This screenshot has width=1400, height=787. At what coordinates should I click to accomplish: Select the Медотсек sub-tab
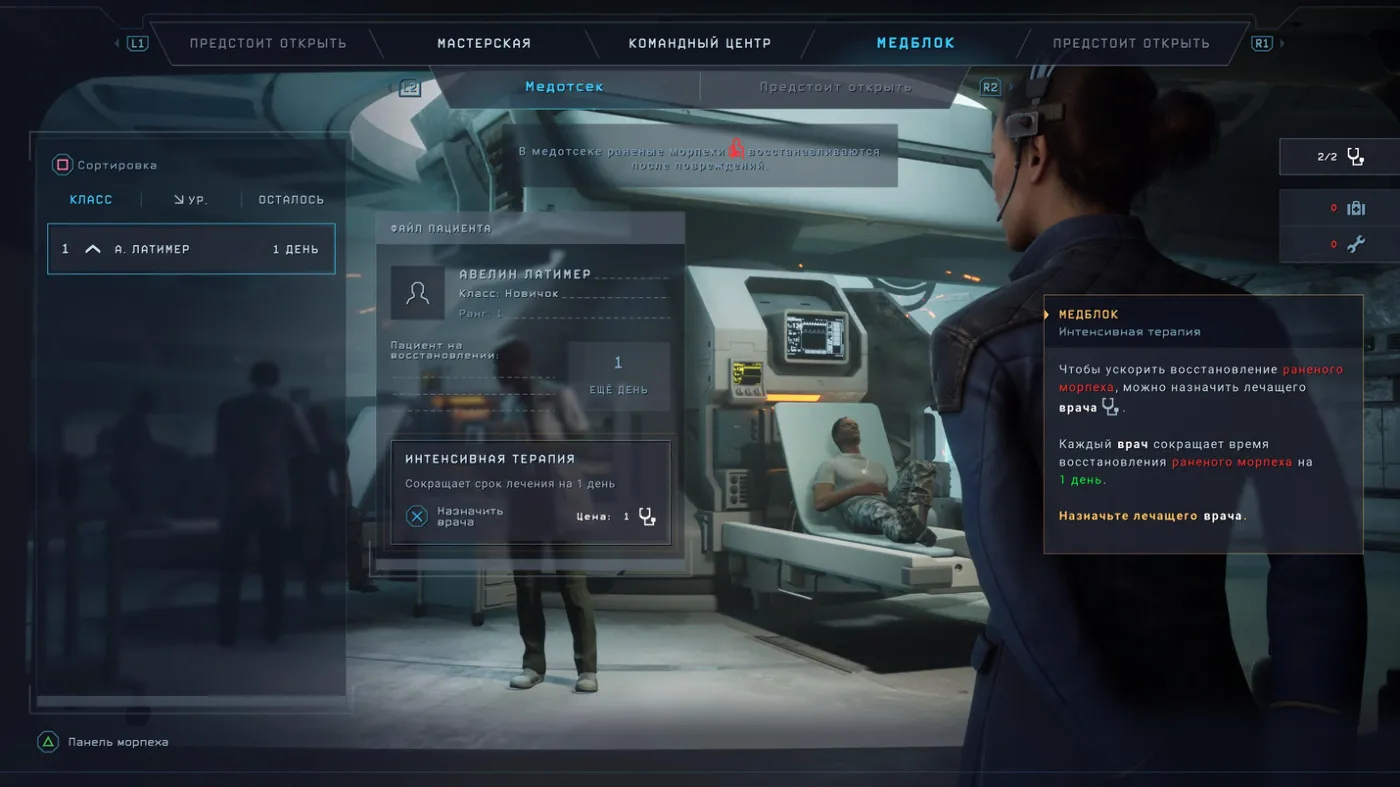tap(564, 87)
